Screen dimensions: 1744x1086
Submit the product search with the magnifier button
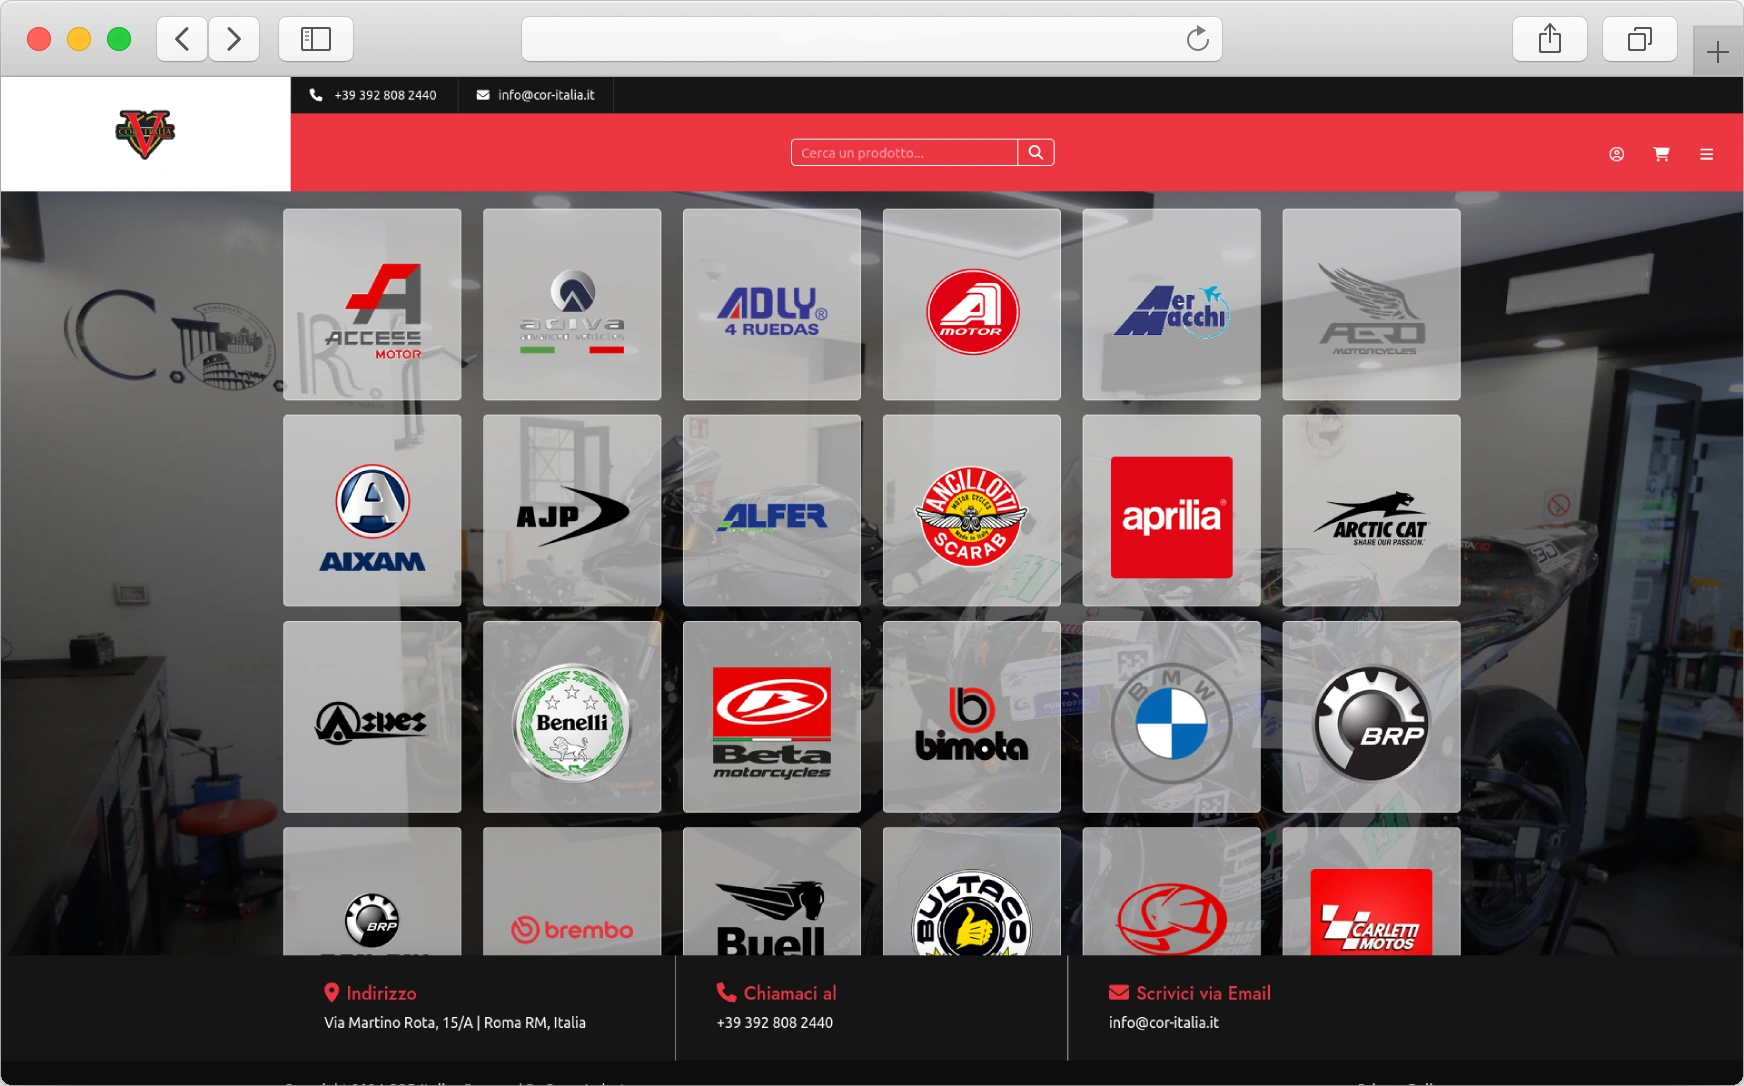tap(1036, 152)
